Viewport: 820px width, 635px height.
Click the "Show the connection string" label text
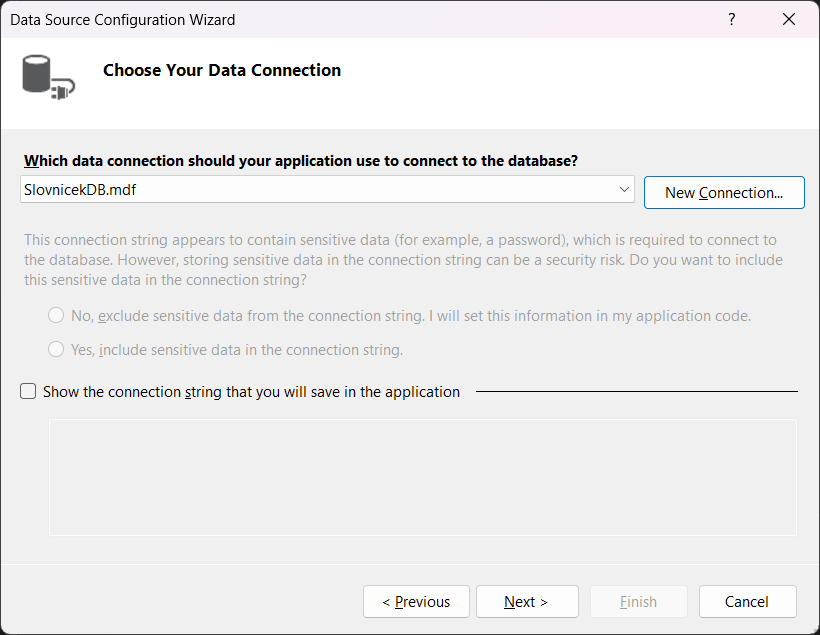[251, 392]
